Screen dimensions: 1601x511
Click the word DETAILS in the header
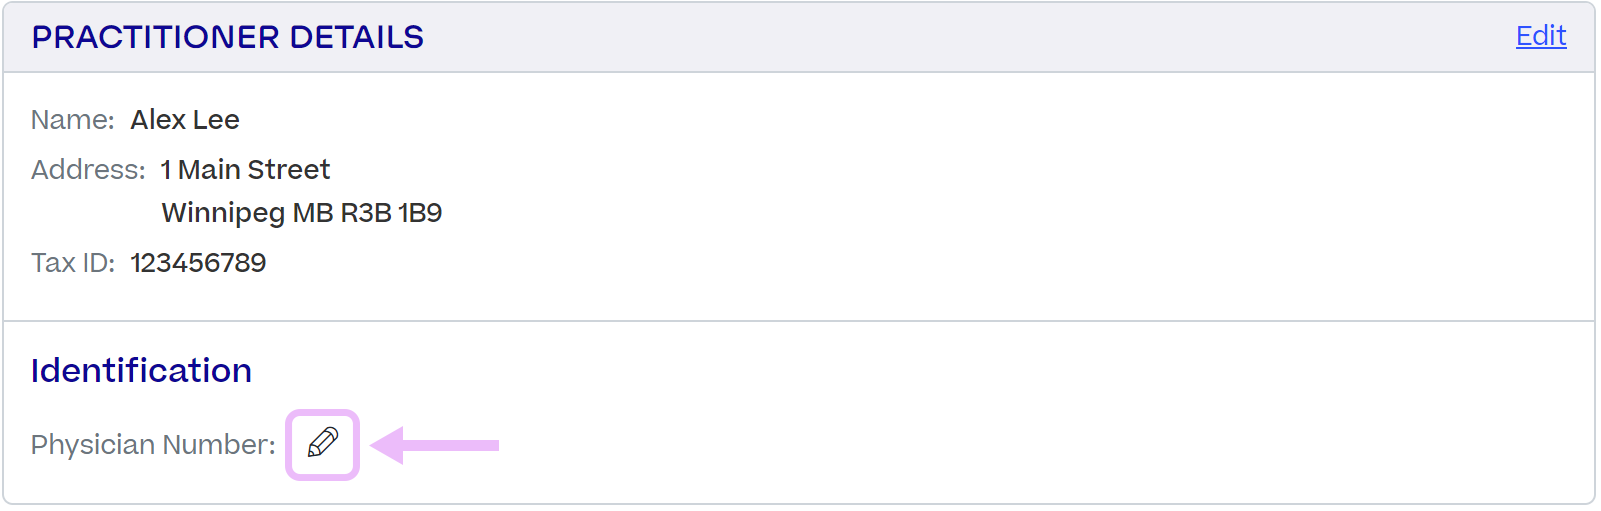click(x=357, y=37)
